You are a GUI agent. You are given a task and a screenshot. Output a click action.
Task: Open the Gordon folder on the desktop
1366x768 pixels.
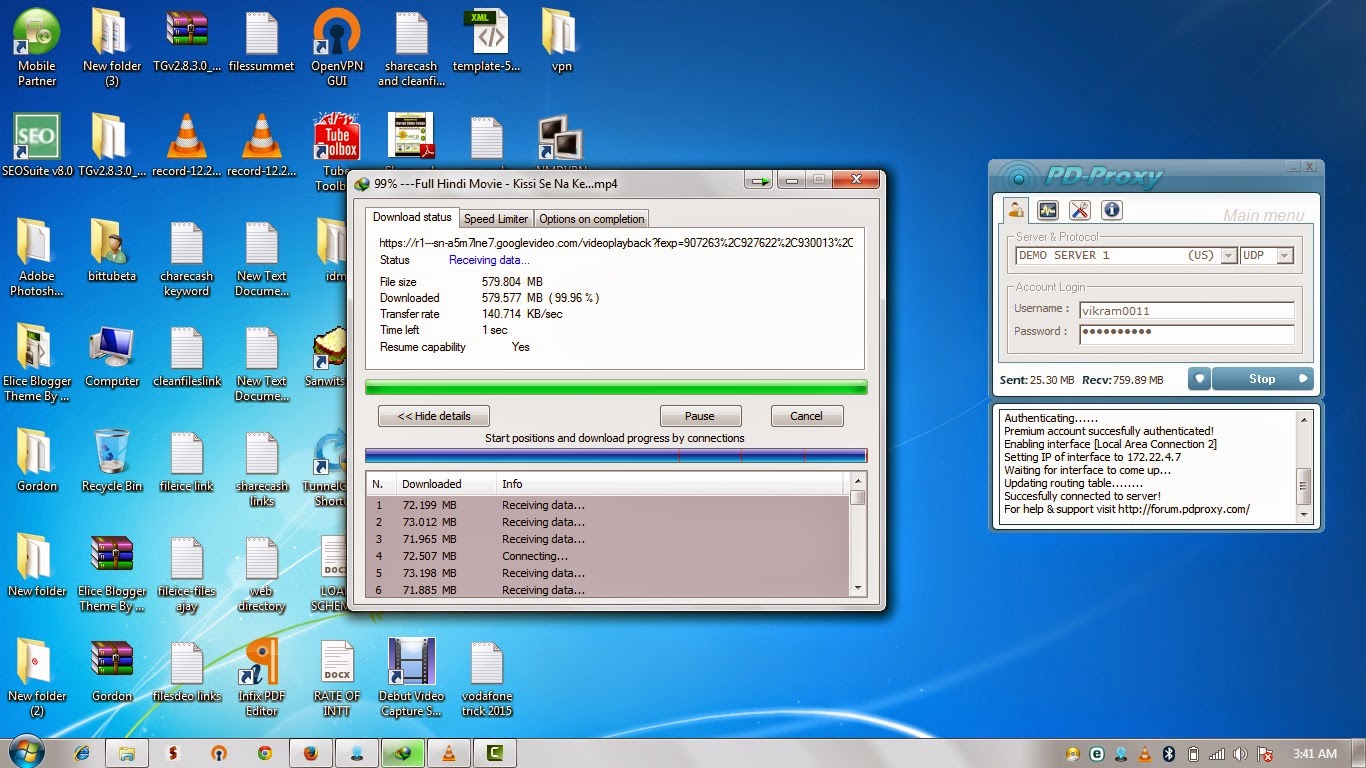(x=37, y=461)
